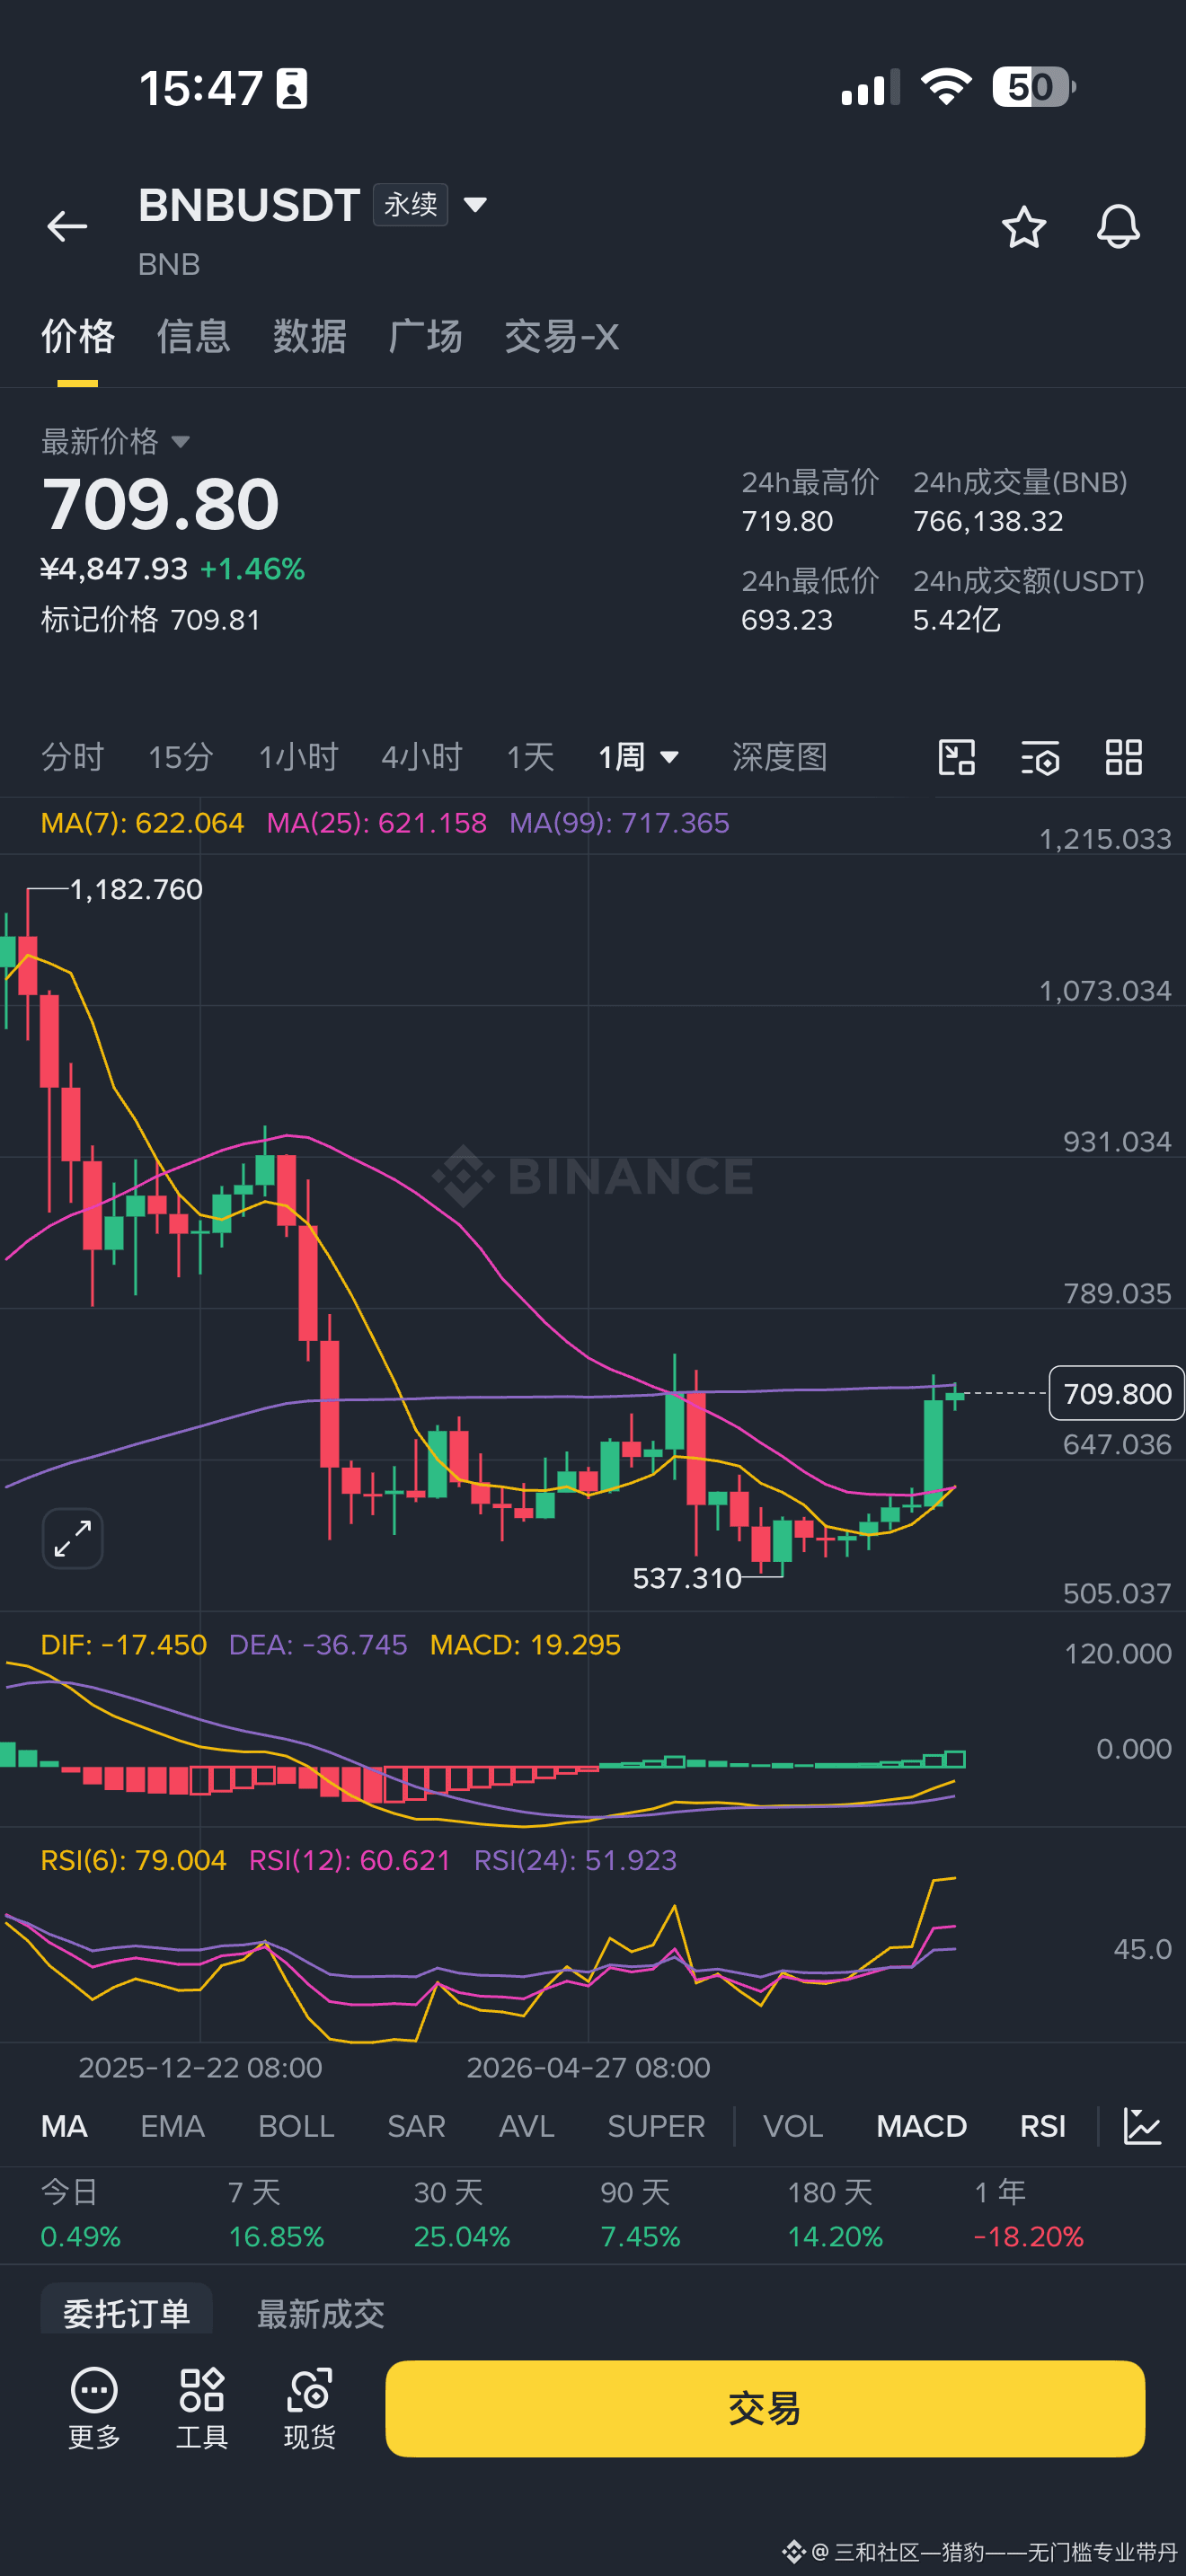Tap the battery indicator showing 50
This screenshot has width=1186, height=2576.
(x=1034, y=87)
